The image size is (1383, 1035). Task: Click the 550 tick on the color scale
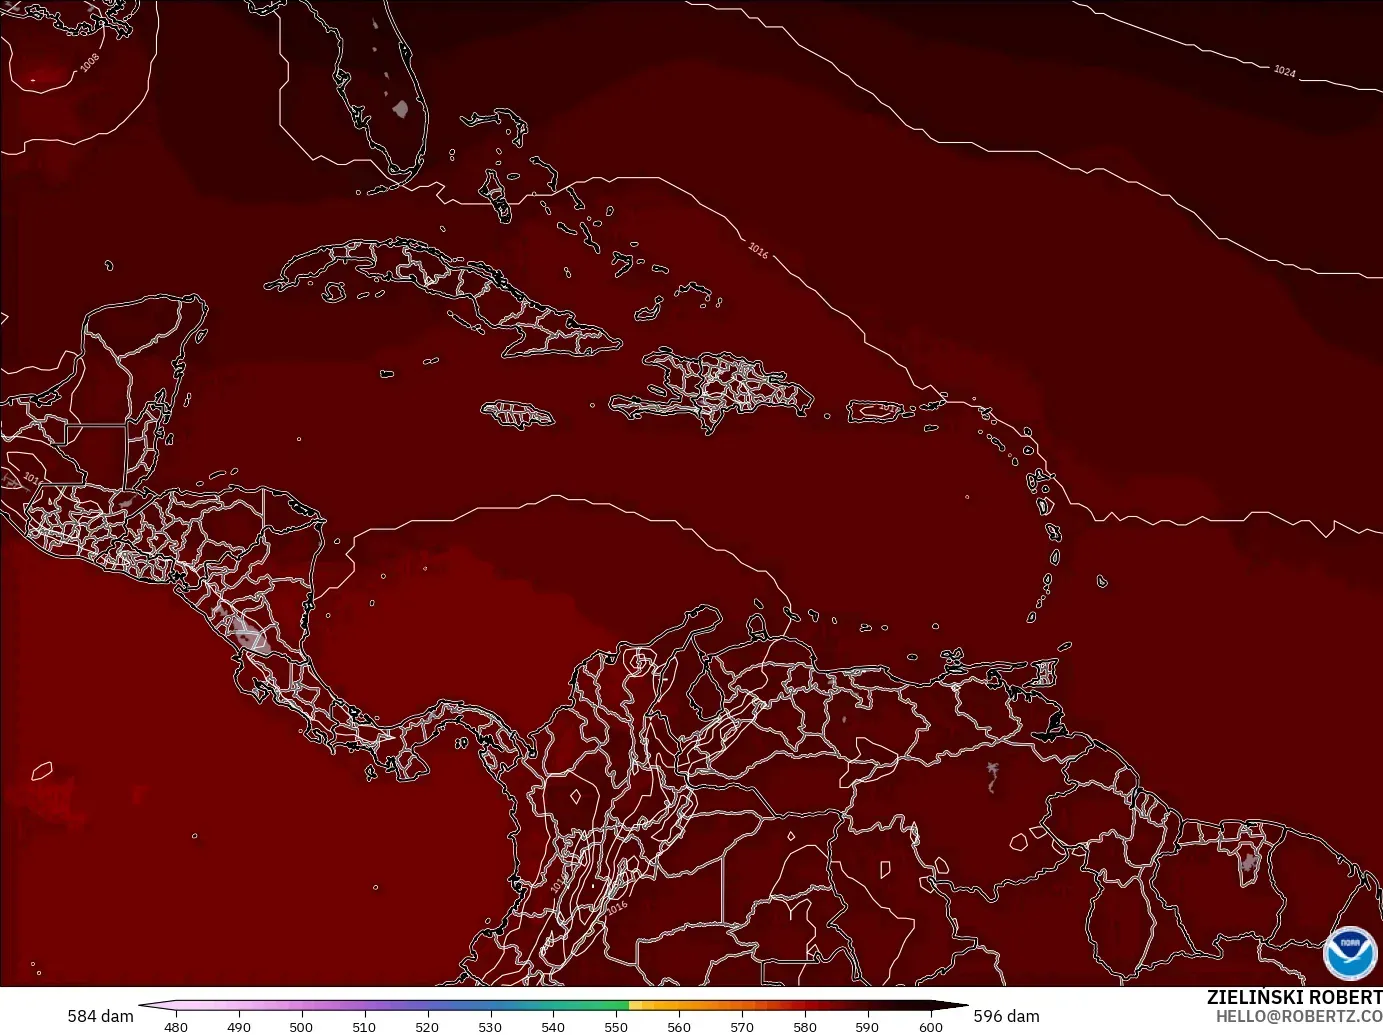coord(616,1027)
